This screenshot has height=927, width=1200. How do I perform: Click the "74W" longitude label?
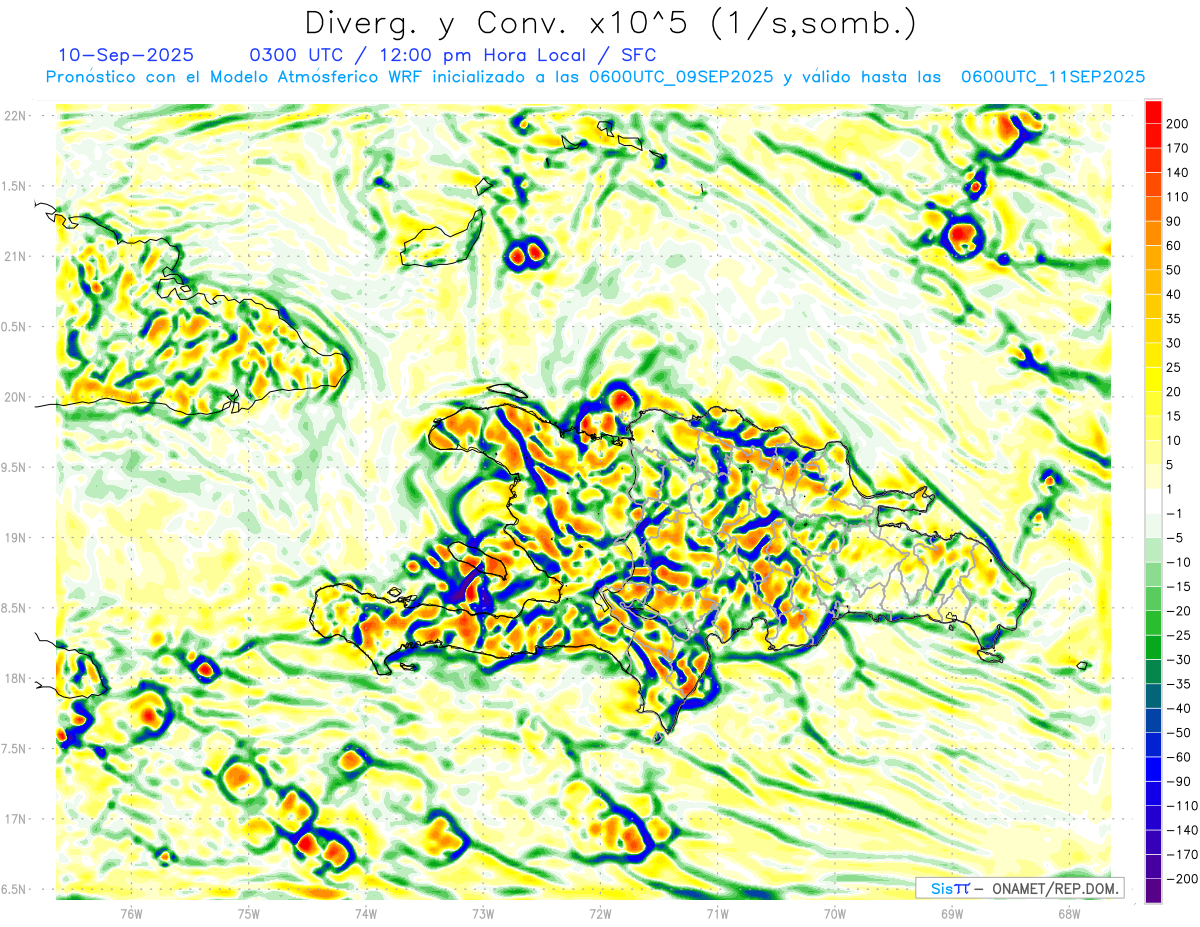click(x=365, y=913)
